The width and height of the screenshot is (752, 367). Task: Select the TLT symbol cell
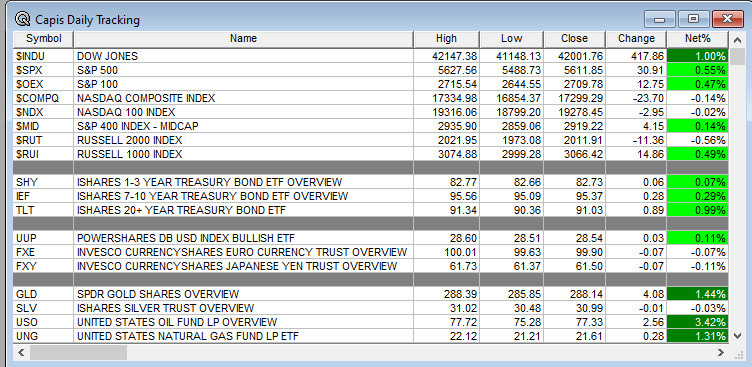pos(43,210)
